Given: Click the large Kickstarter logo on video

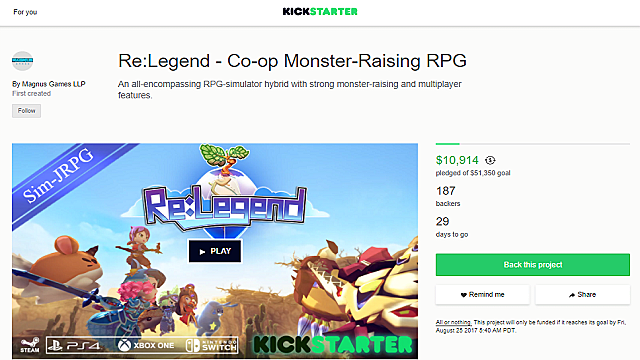Looking at the screenshot, I should coord(333,345).
